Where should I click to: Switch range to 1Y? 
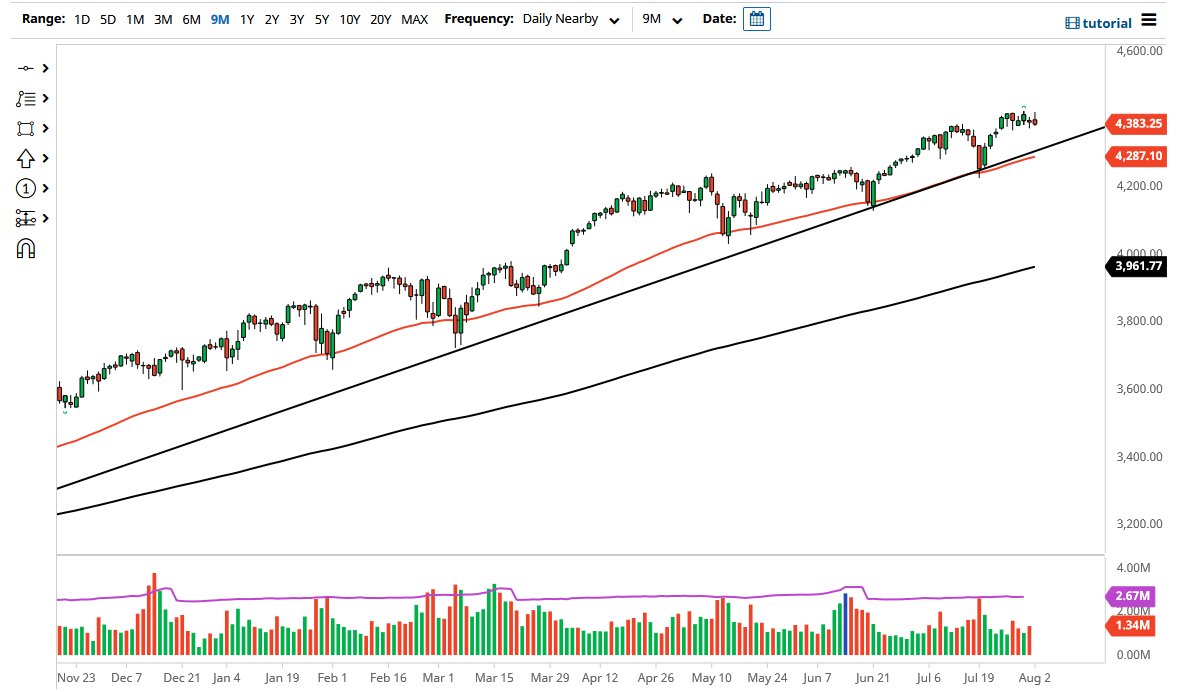(x=247, y=18)
